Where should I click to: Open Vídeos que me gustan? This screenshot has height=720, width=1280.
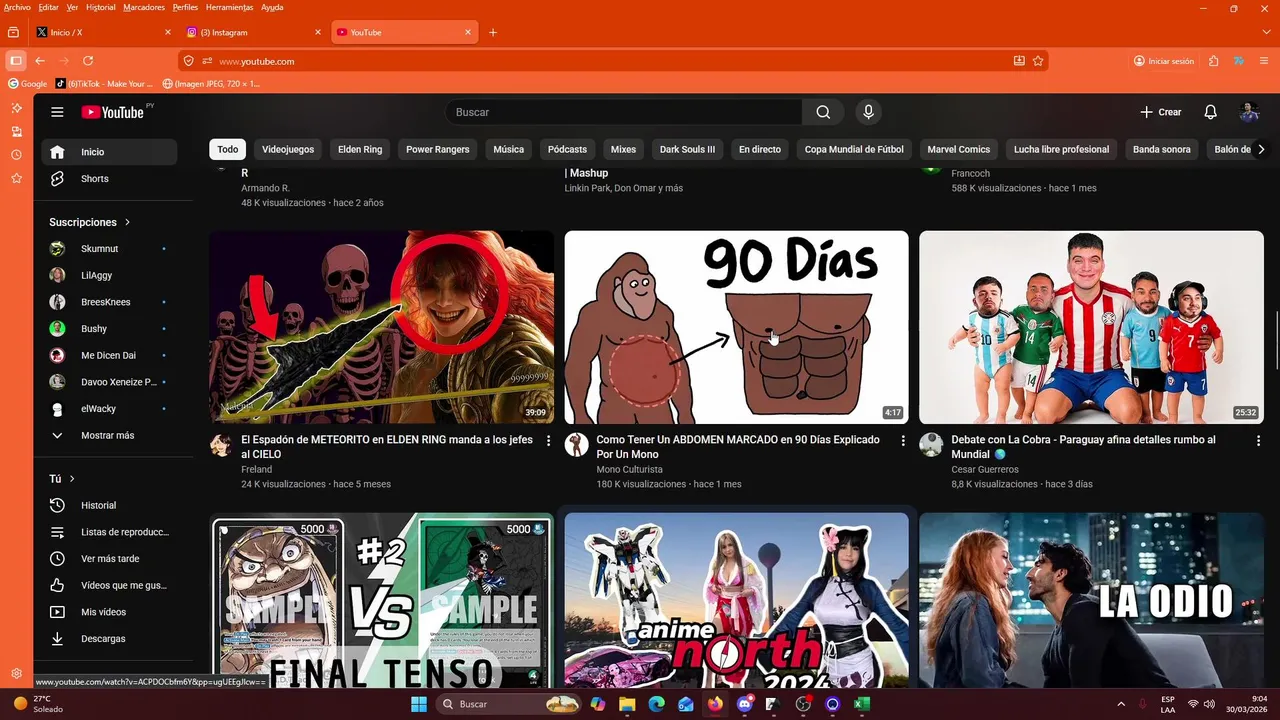pos(109,585)
